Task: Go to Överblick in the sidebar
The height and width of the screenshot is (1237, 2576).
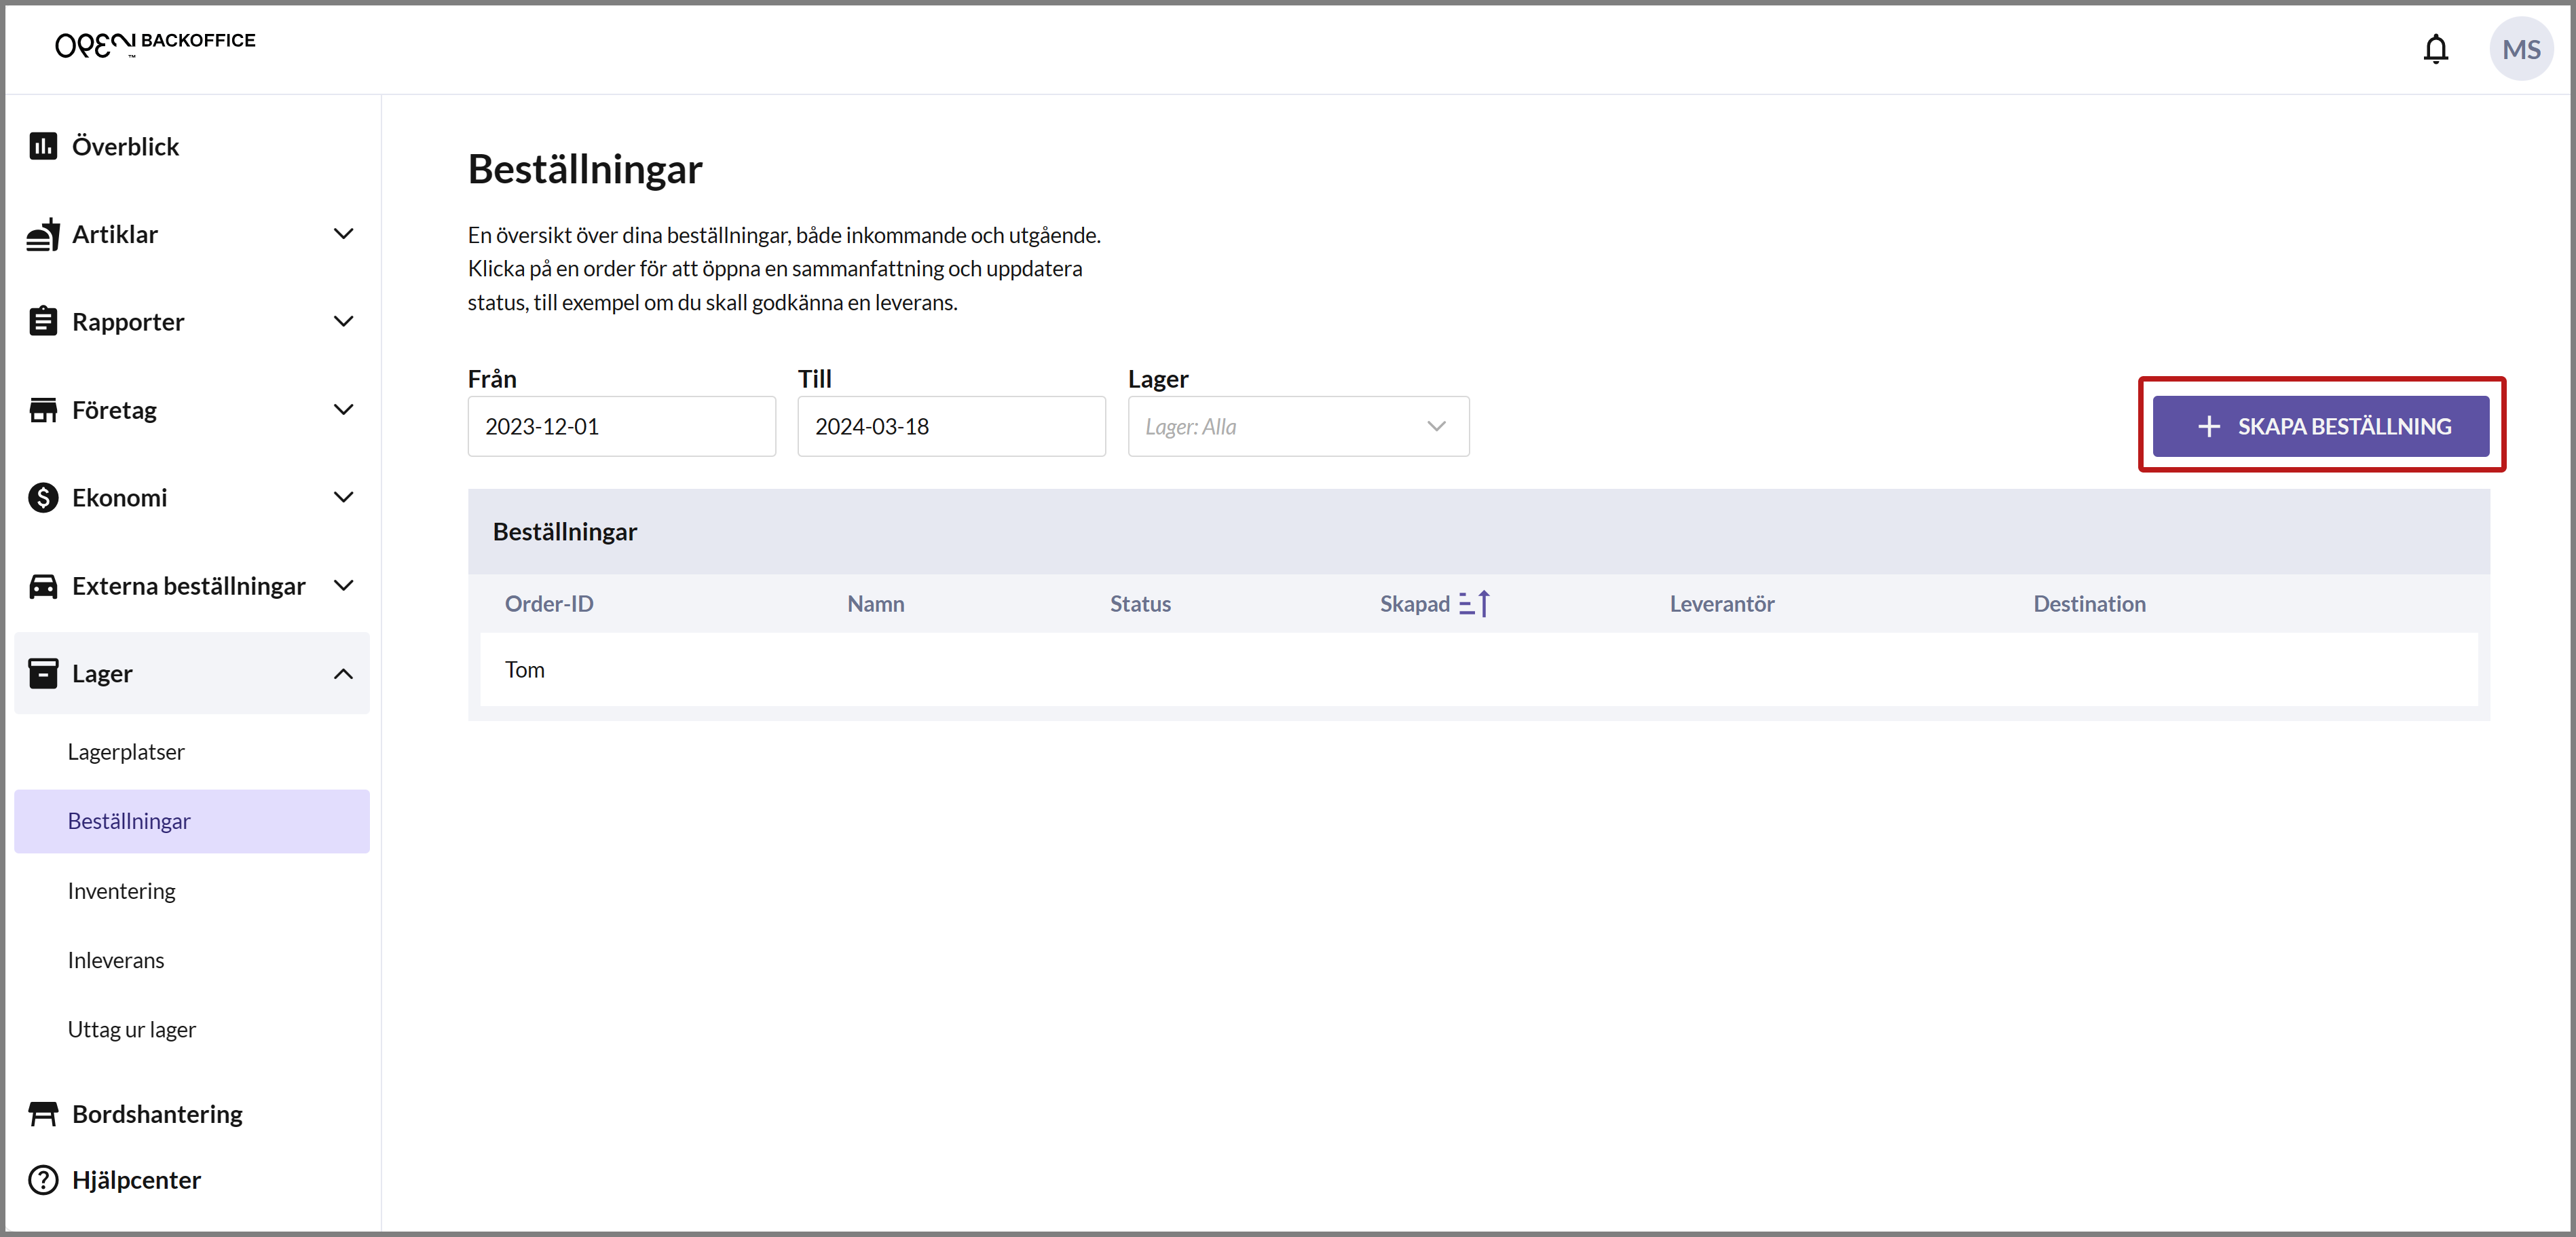Action: click(125, 146)
